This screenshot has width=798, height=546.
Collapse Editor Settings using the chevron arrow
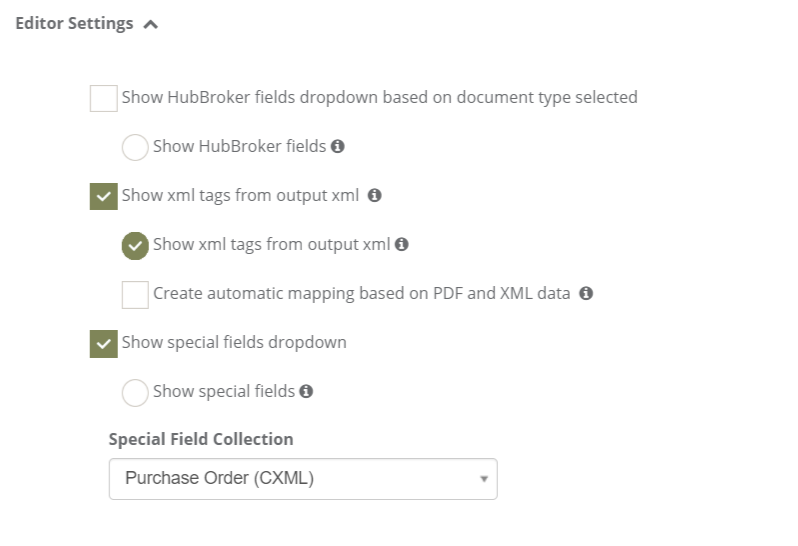point(151,24)
